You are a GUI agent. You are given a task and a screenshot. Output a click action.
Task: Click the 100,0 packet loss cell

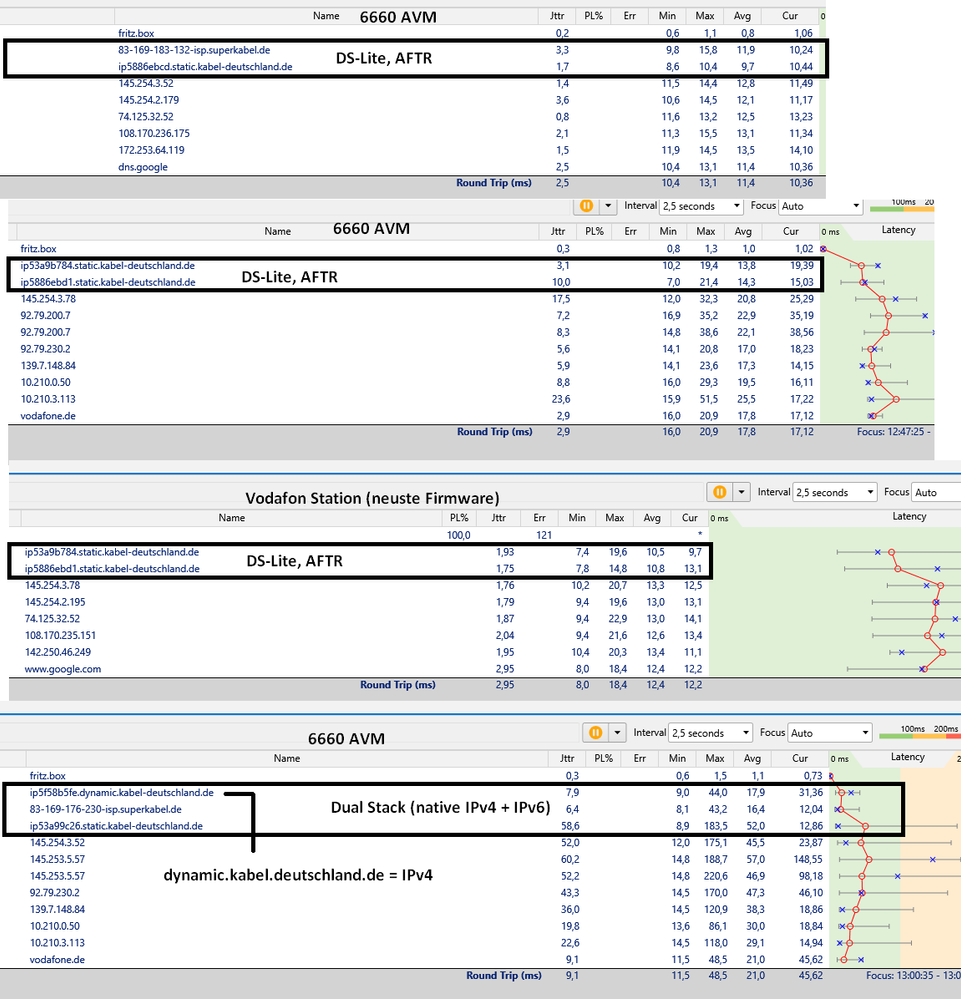point(458,535)
